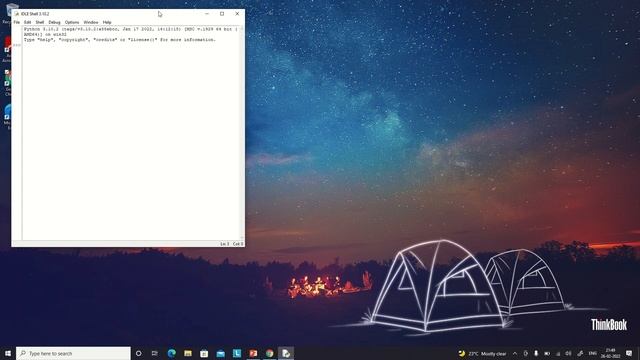Click the battery icon in system tray
The image size is (640, 360).
pyautogui.click(x=547, y=353)
